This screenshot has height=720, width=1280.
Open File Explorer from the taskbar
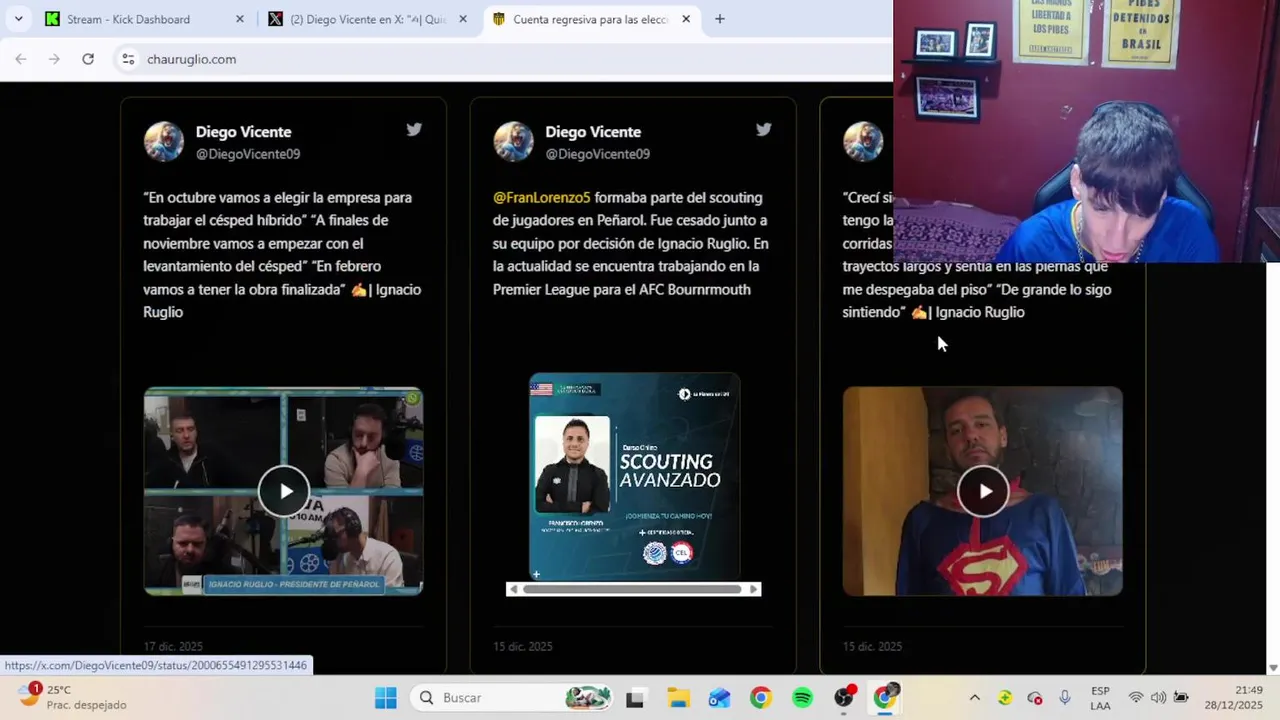(x=678, y=698)
